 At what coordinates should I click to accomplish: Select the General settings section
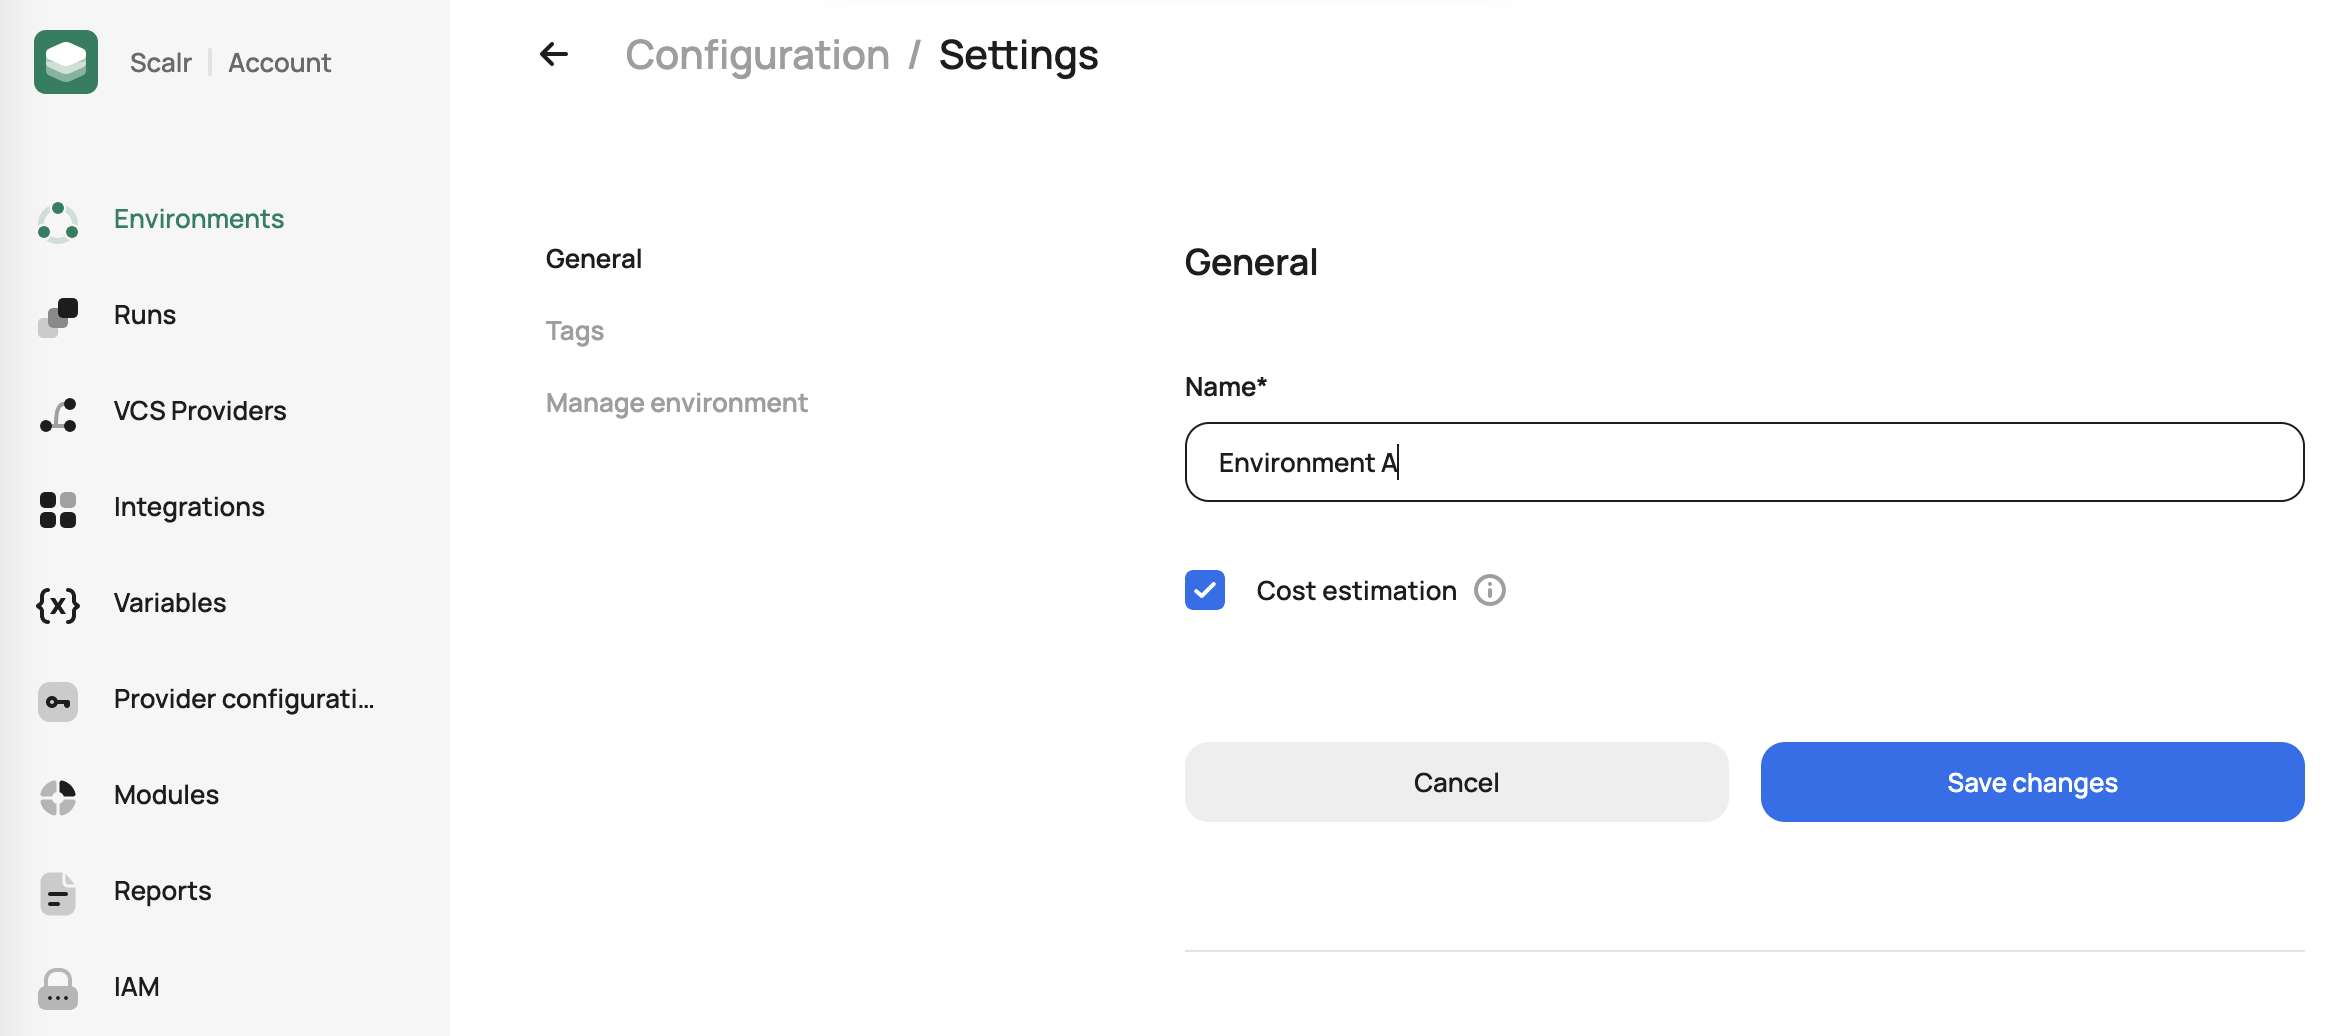click(594, 259)
